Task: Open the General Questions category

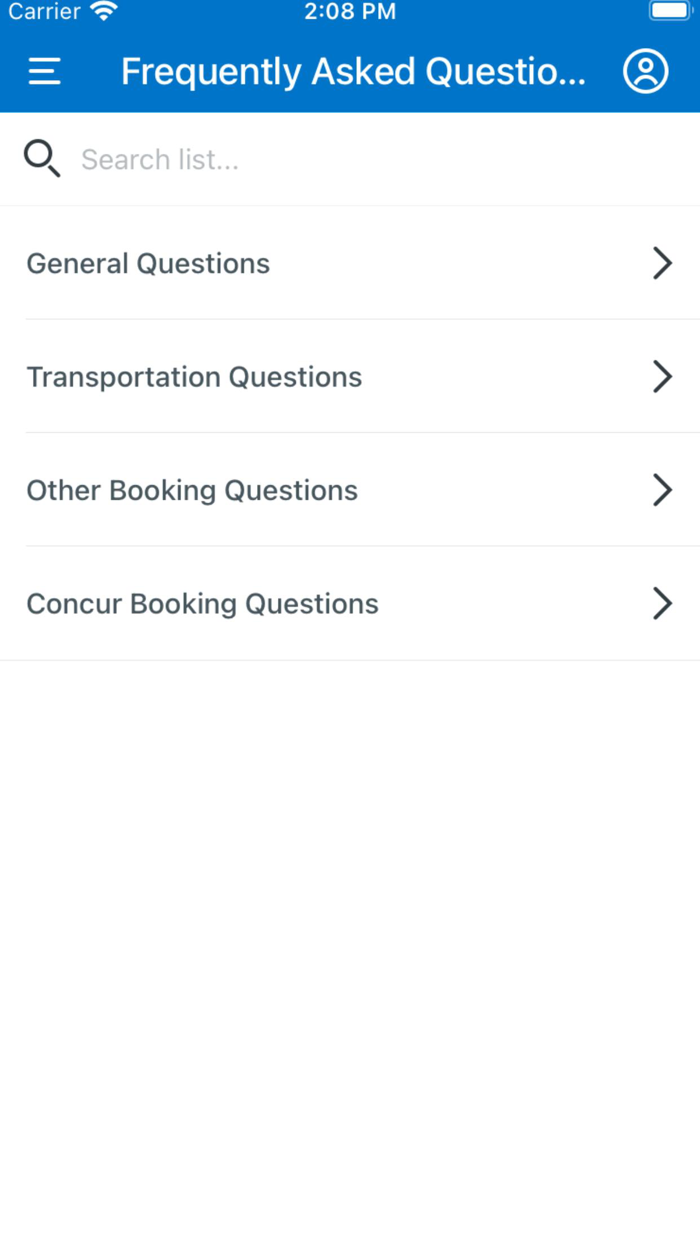Action: (148, 263)
